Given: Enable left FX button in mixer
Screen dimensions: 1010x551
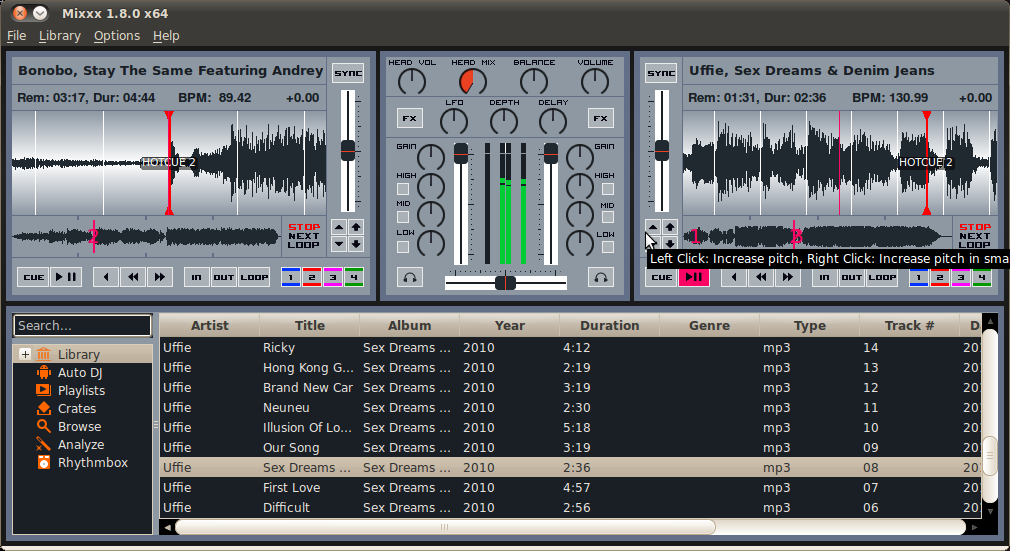Looking at the screenshot, I should 410,118.
